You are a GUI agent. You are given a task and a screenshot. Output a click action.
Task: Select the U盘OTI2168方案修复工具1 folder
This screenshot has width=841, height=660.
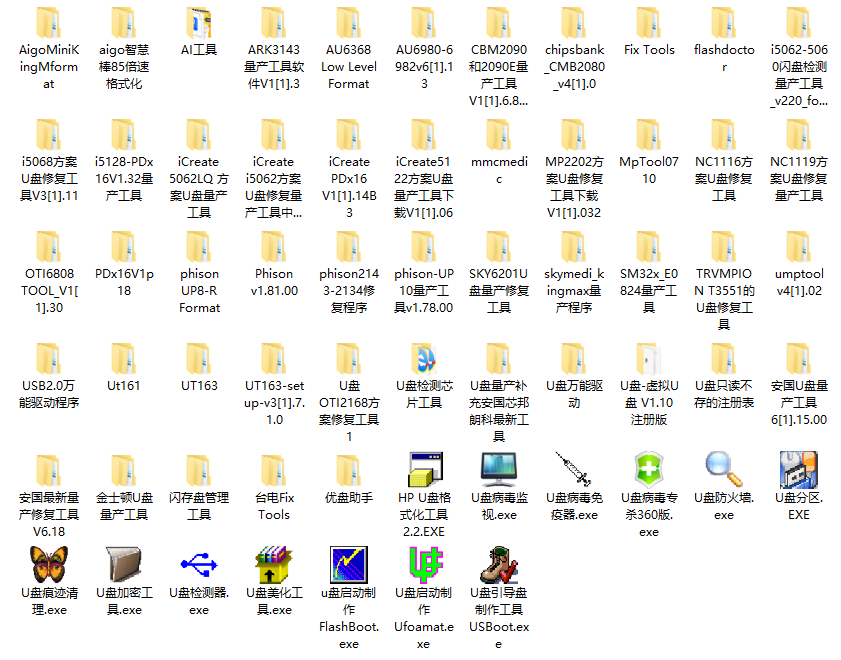coord(349,358)
